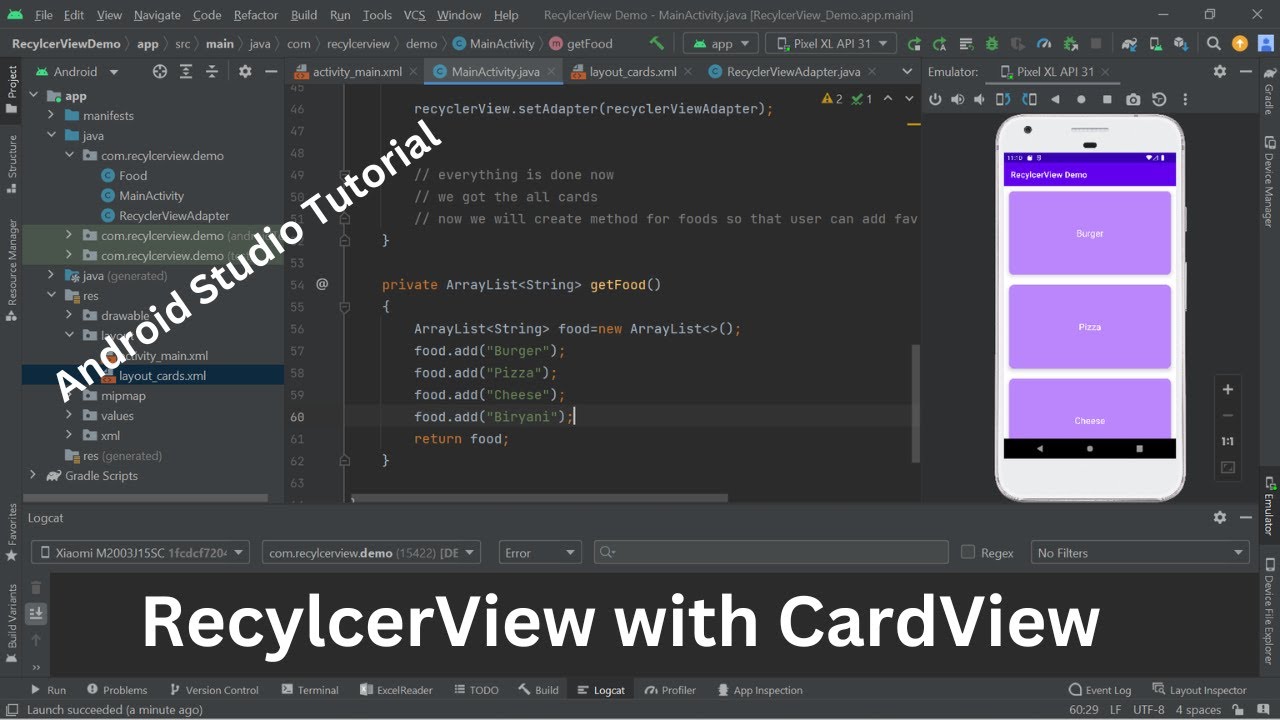The image size is (1280, 720).
Task: Click the editor vertical scrollbar
Action: [x=914, y=404]
